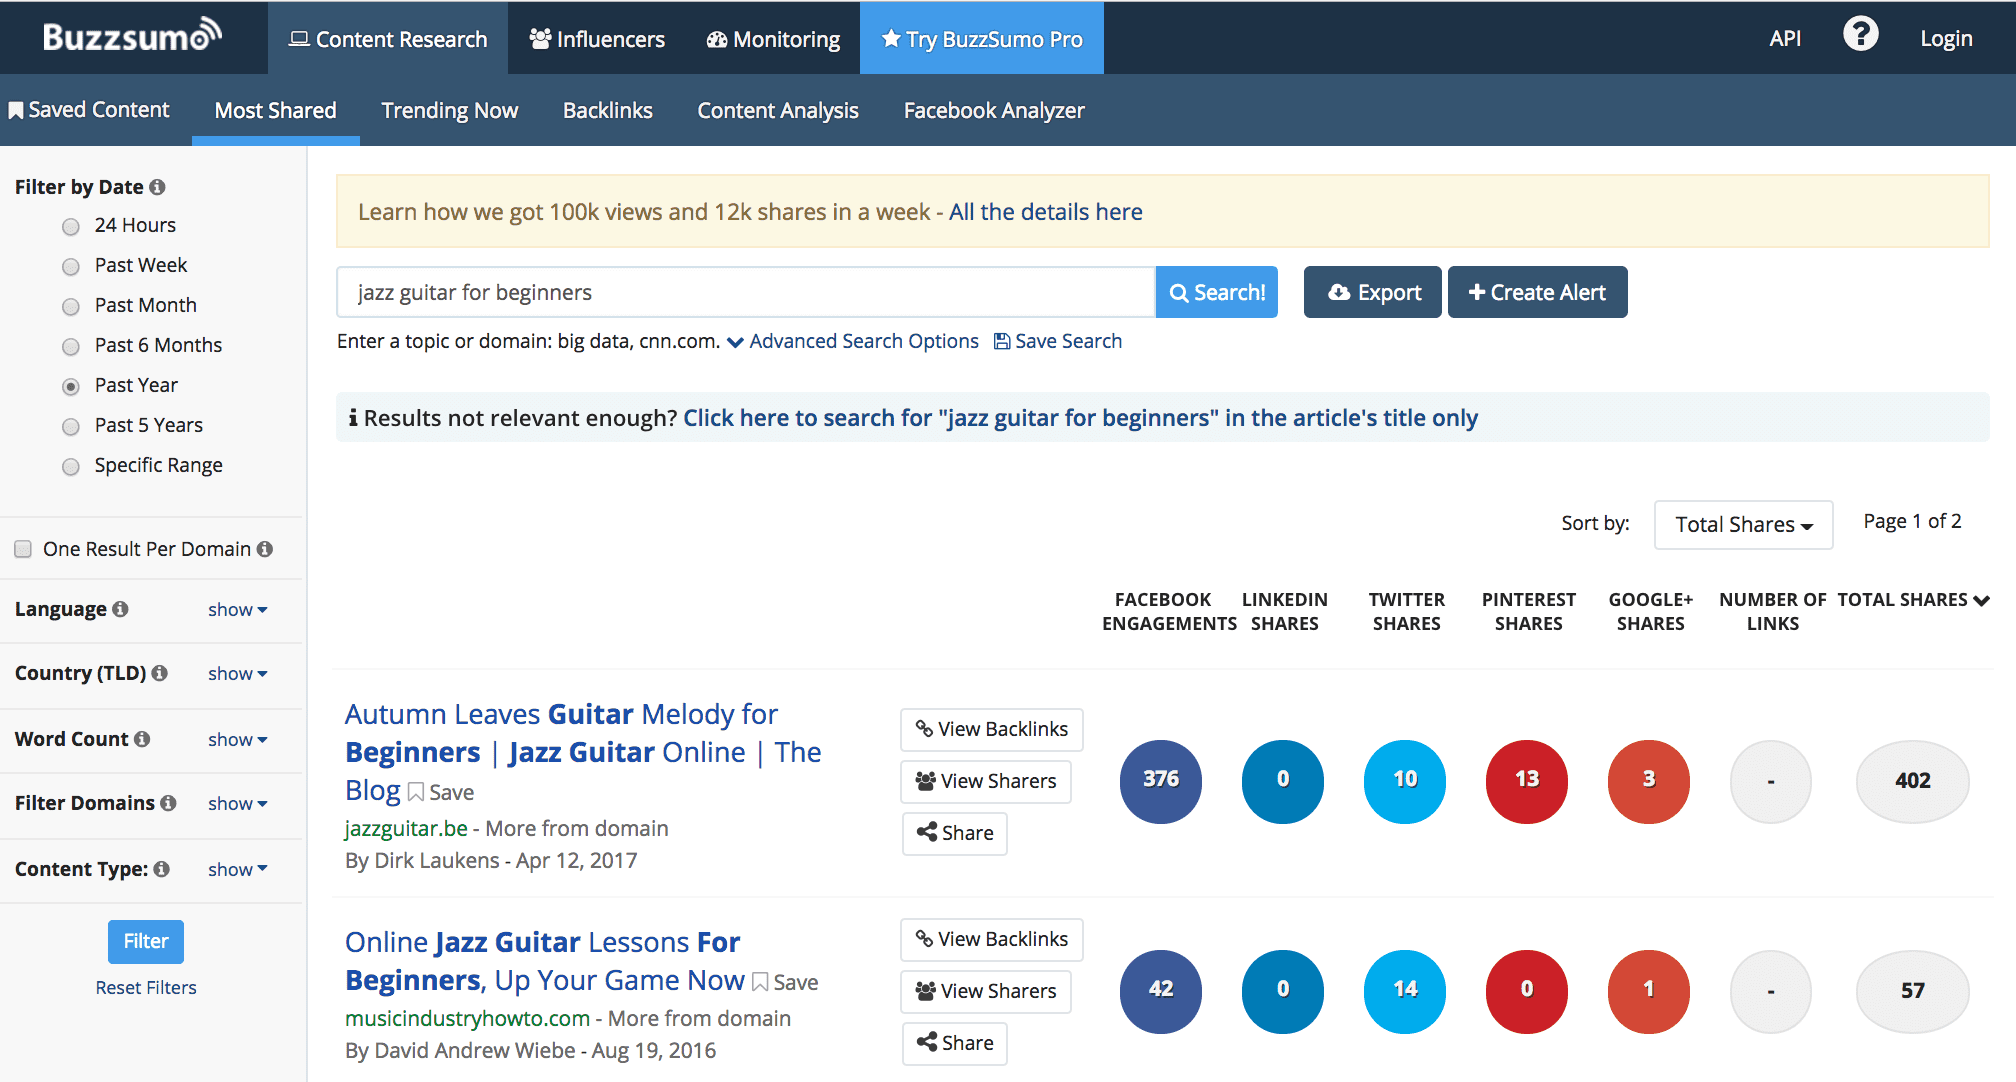Switch to the Trending Now tab
2016x1082 pixels.
click(449, 110)
